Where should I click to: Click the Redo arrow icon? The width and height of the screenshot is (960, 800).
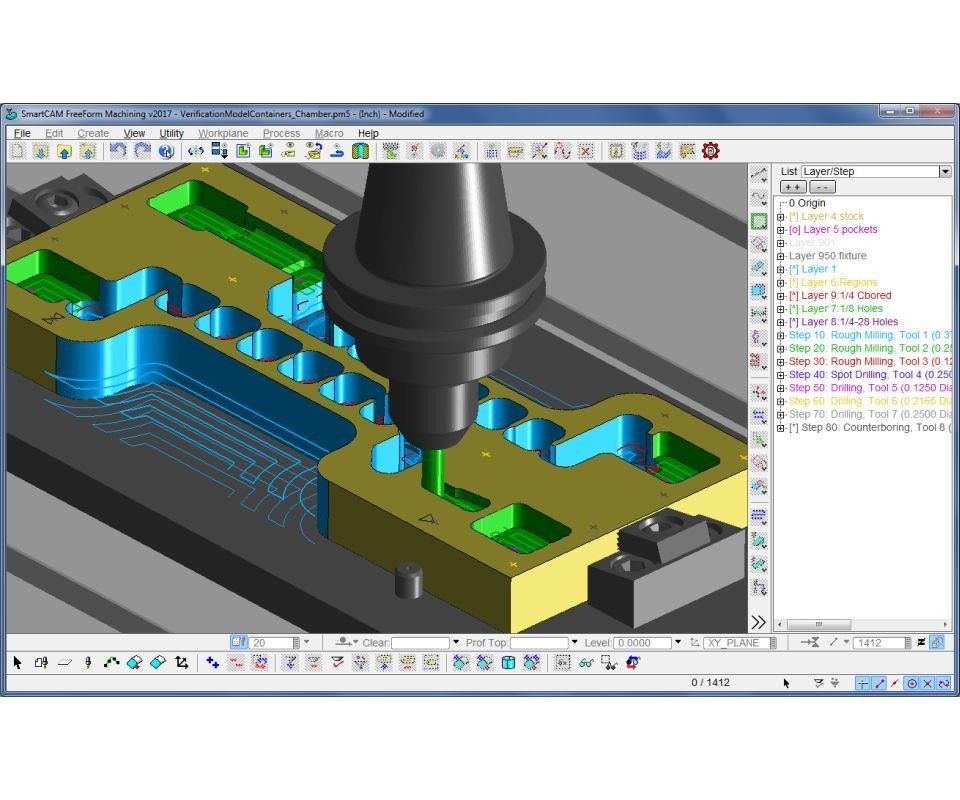(x=141, y=151)
